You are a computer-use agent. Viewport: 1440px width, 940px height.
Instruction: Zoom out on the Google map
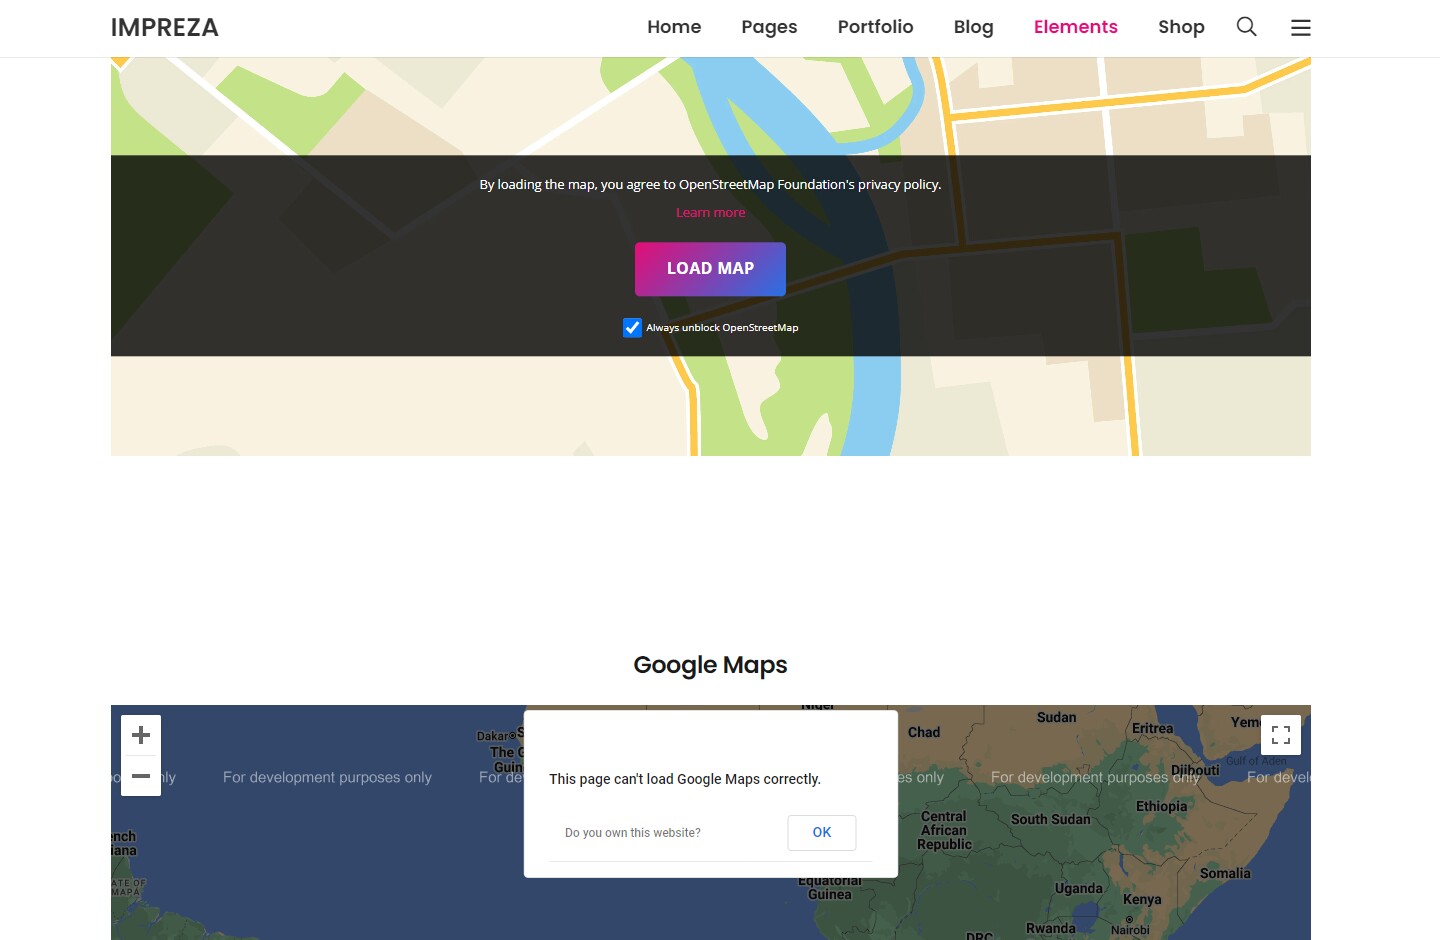140,775
